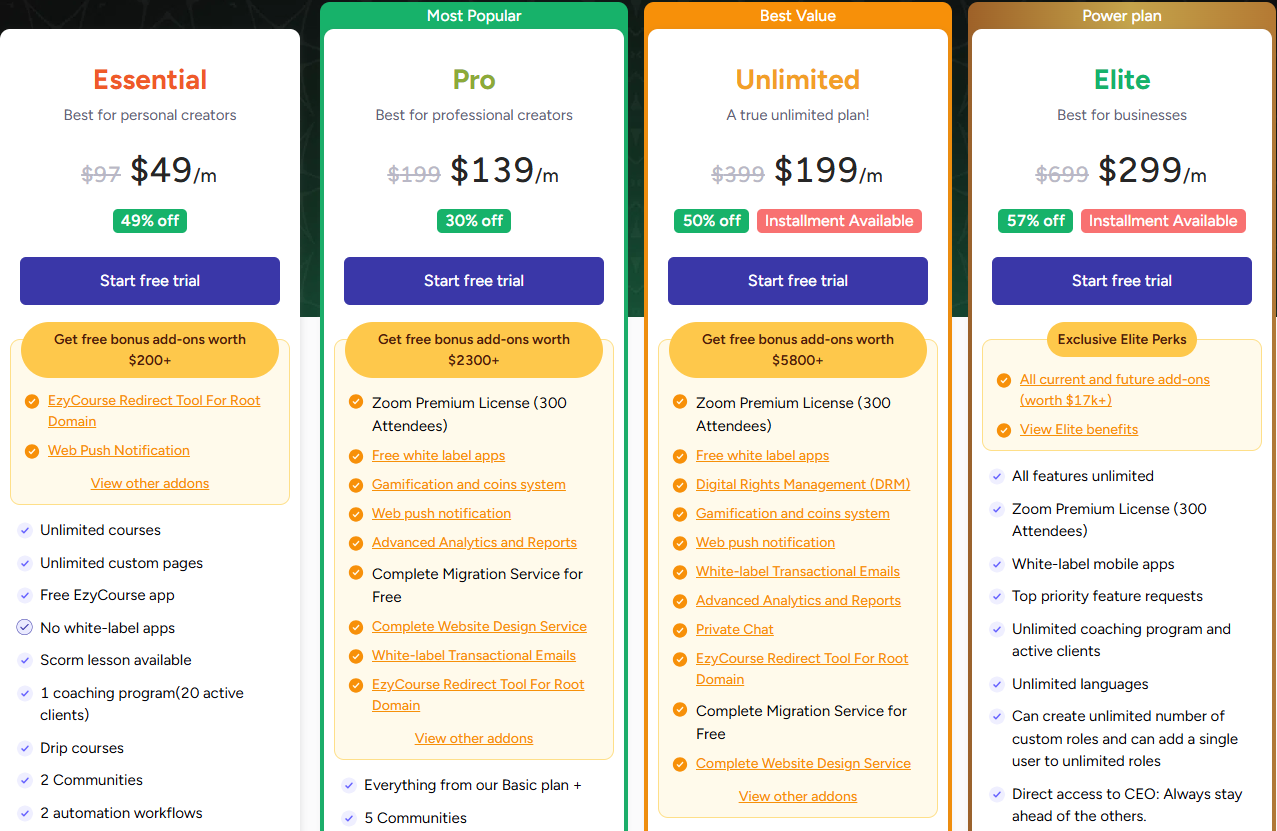Click check icon beside Top priority feature requests
The height and width of the screenshot is (831, 1277).
tap(997, 596)
